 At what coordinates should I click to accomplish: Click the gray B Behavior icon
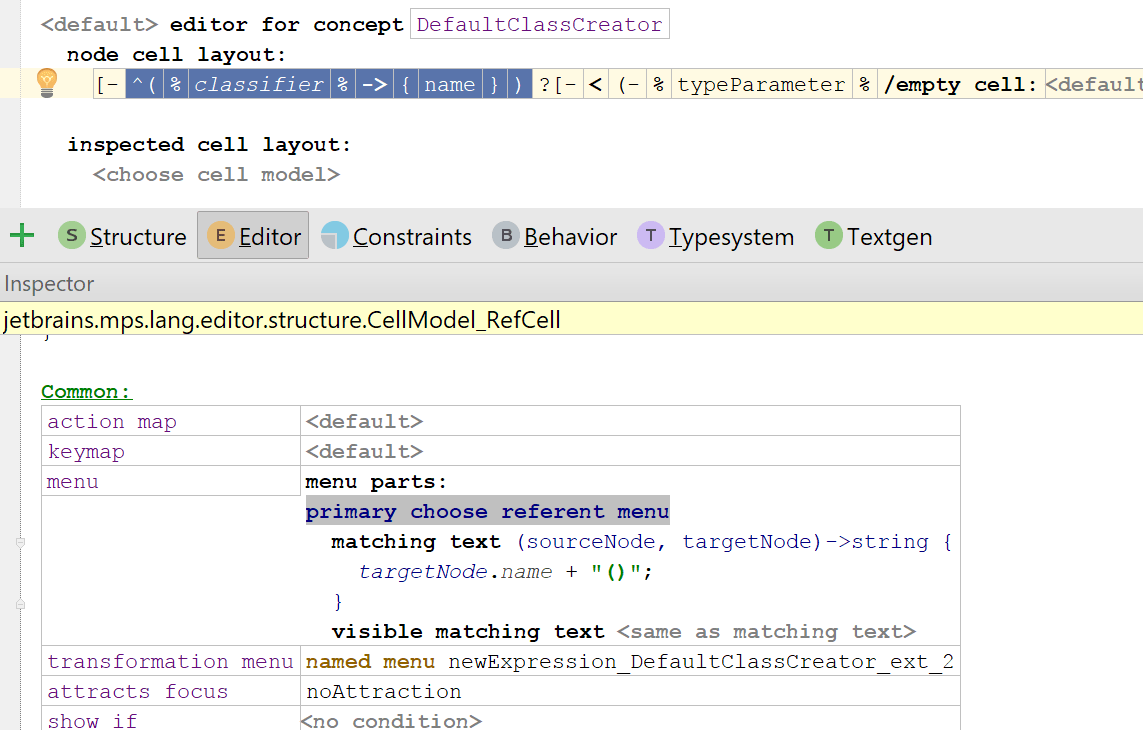point(506,236)
